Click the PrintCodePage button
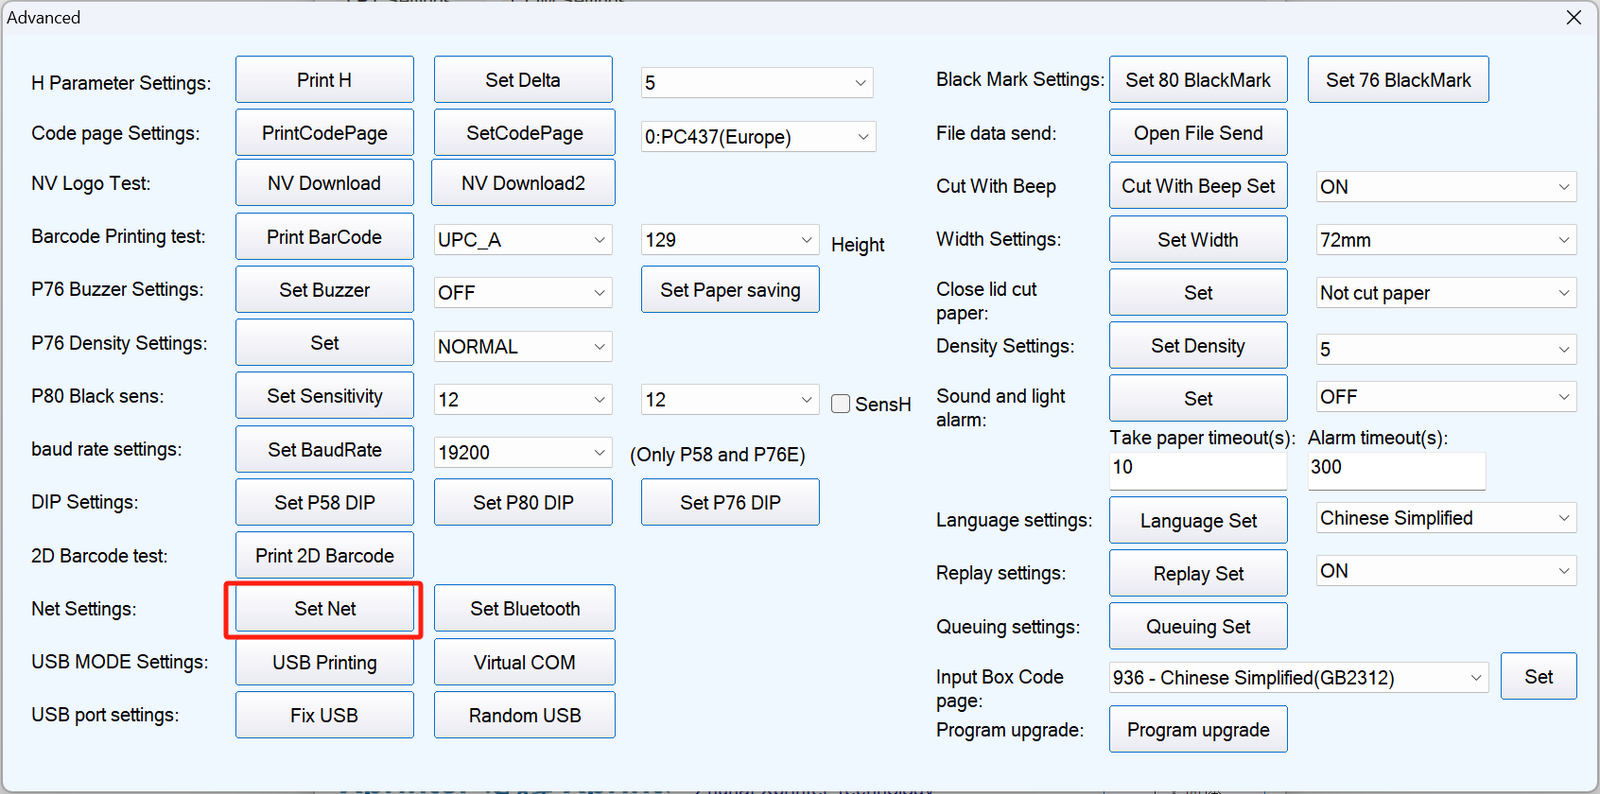Screen dimensions: 1600x794 [x=324, y=133]
